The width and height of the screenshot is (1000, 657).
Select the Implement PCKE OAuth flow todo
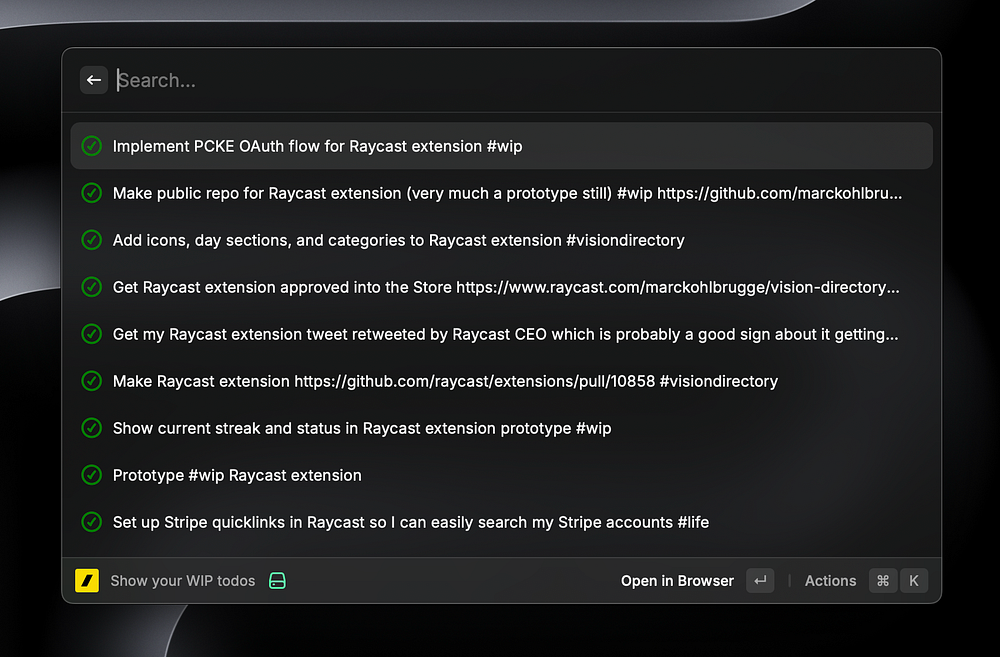point(318,146)
